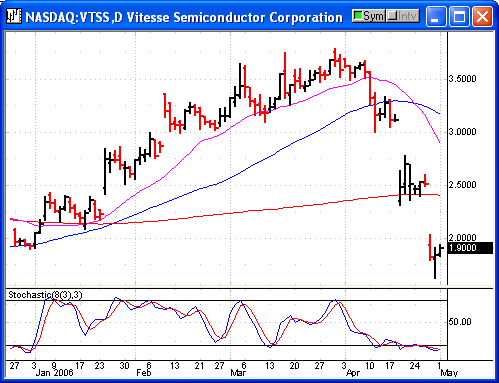
Task: Click the 'Feb' month label on time axis
Action: click(144, 372)
